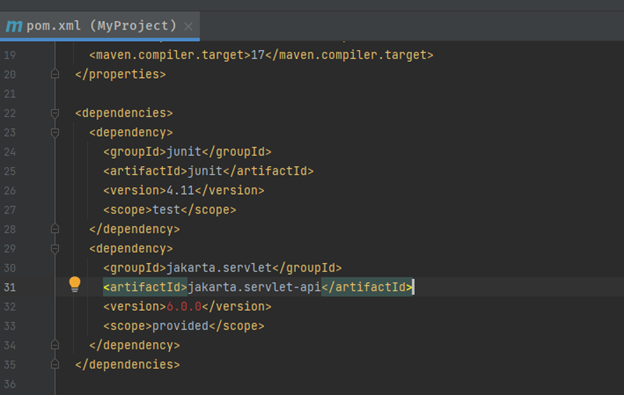This screenshot has width=624, height=395.
Task: Close the pom.xml (MyProject) tab
Action: 188,26
